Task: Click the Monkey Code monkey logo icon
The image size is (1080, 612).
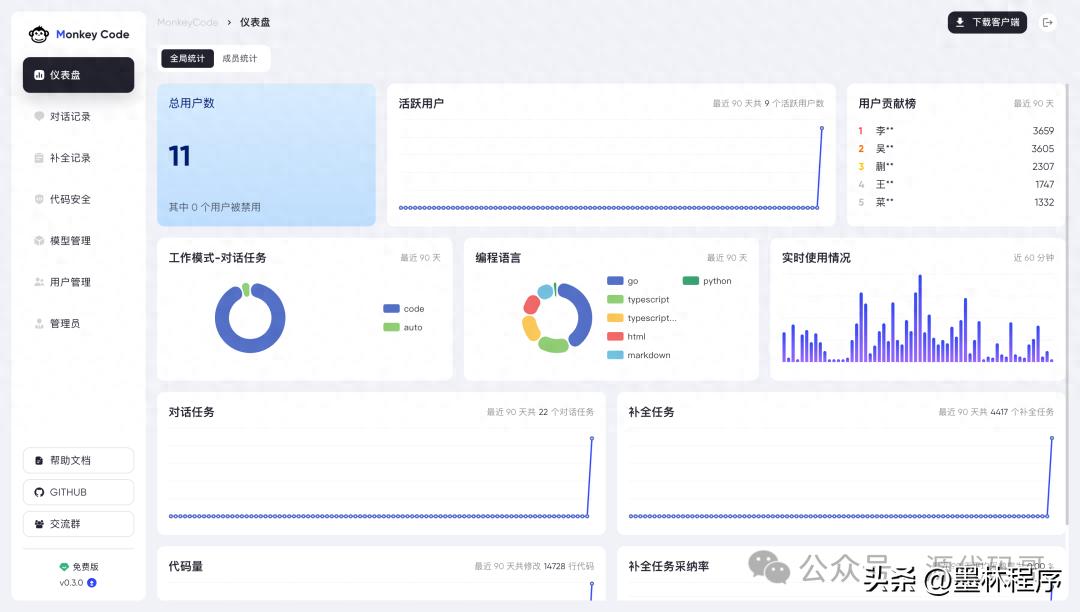Action: tap(39, 34)
